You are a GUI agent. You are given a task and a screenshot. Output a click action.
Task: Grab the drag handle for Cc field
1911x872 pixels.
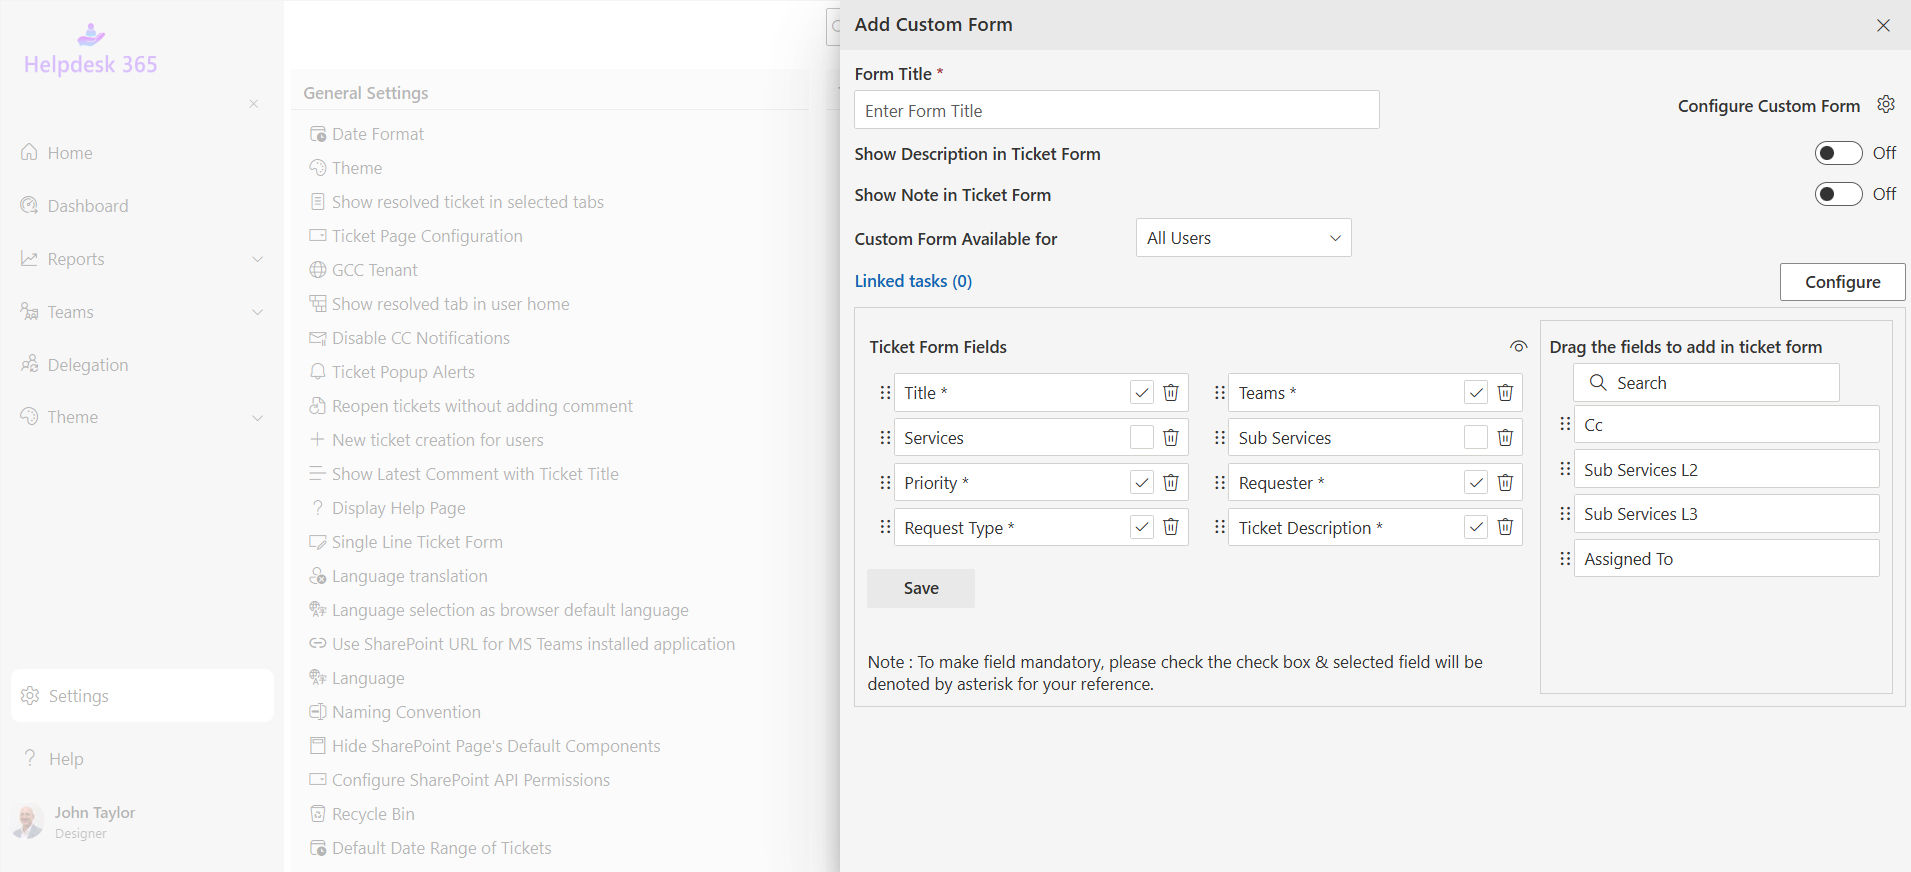(1565, 424)
